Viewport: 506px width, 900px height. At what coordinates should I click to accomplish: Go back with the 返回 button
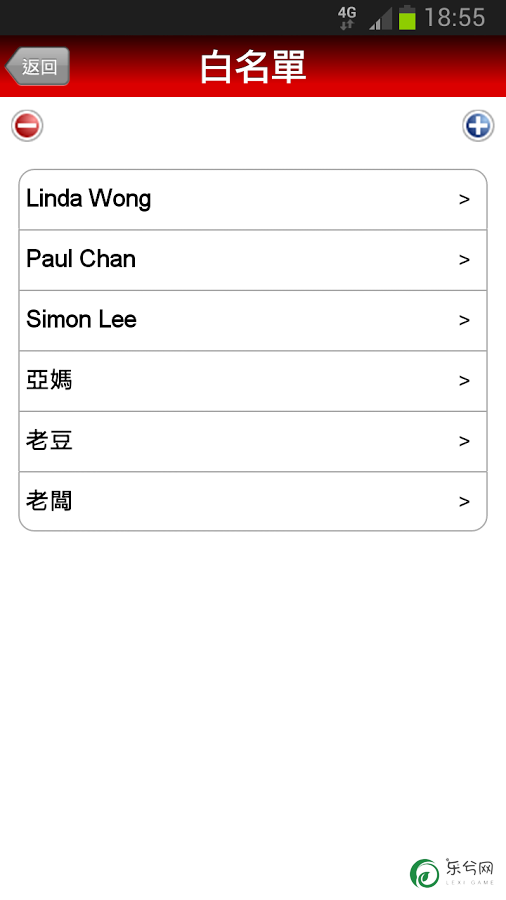tap(37, 67)
